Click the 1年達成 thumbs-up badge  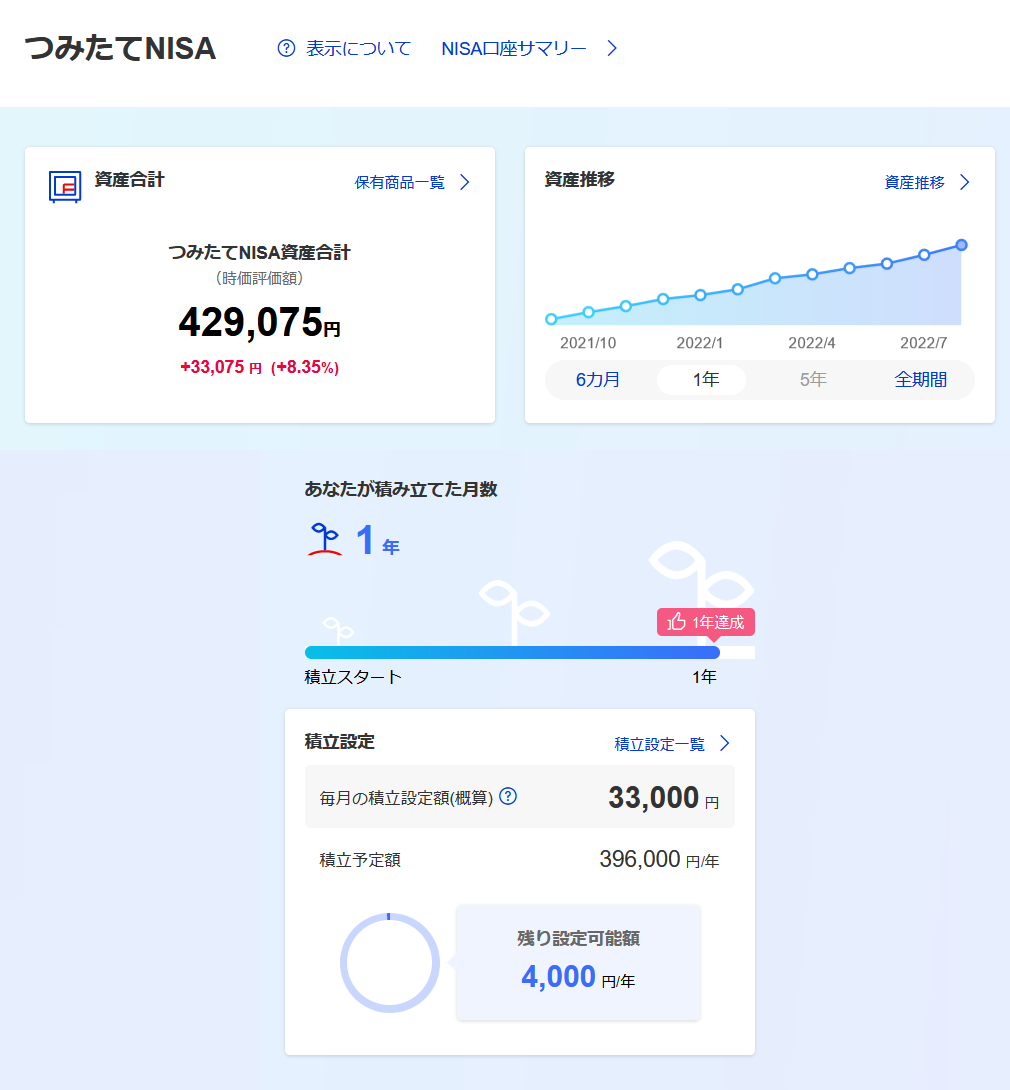[706, 622]
